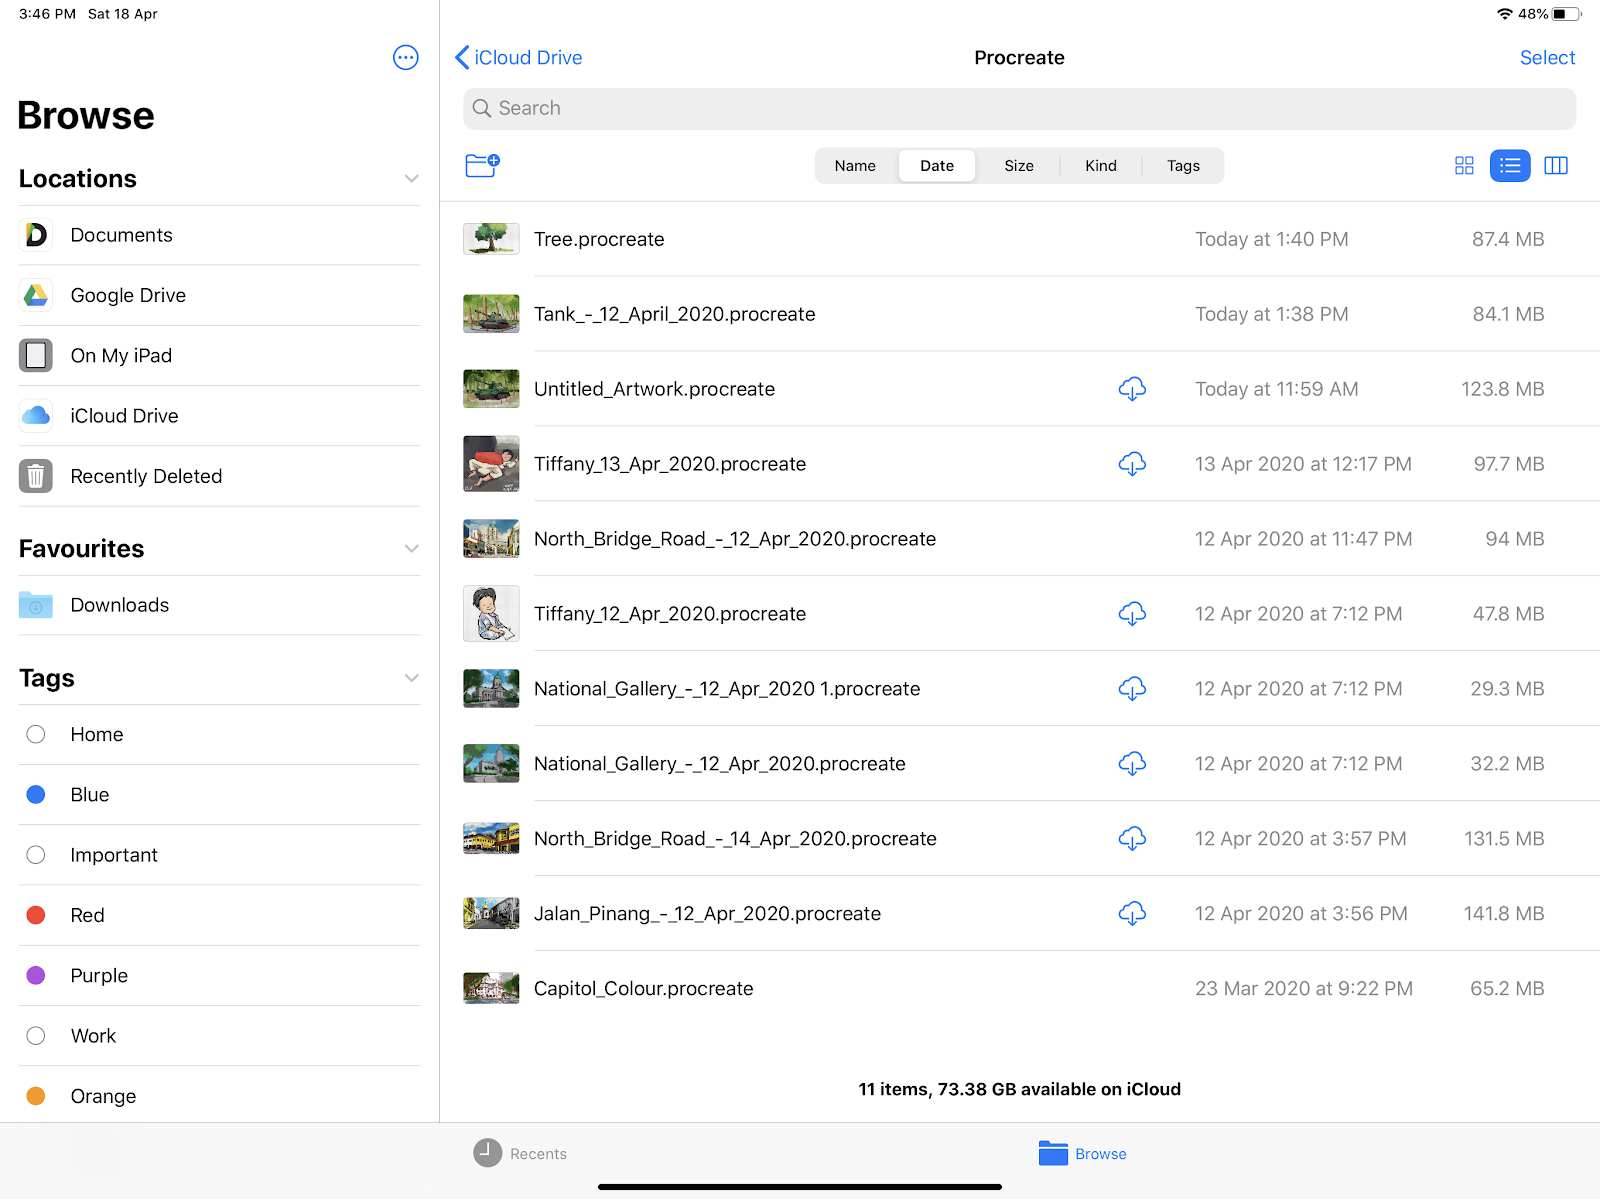Tap the search magnifier icon
The height and width of the screenshot is (1199, 1600).
[x=482, y=108]
